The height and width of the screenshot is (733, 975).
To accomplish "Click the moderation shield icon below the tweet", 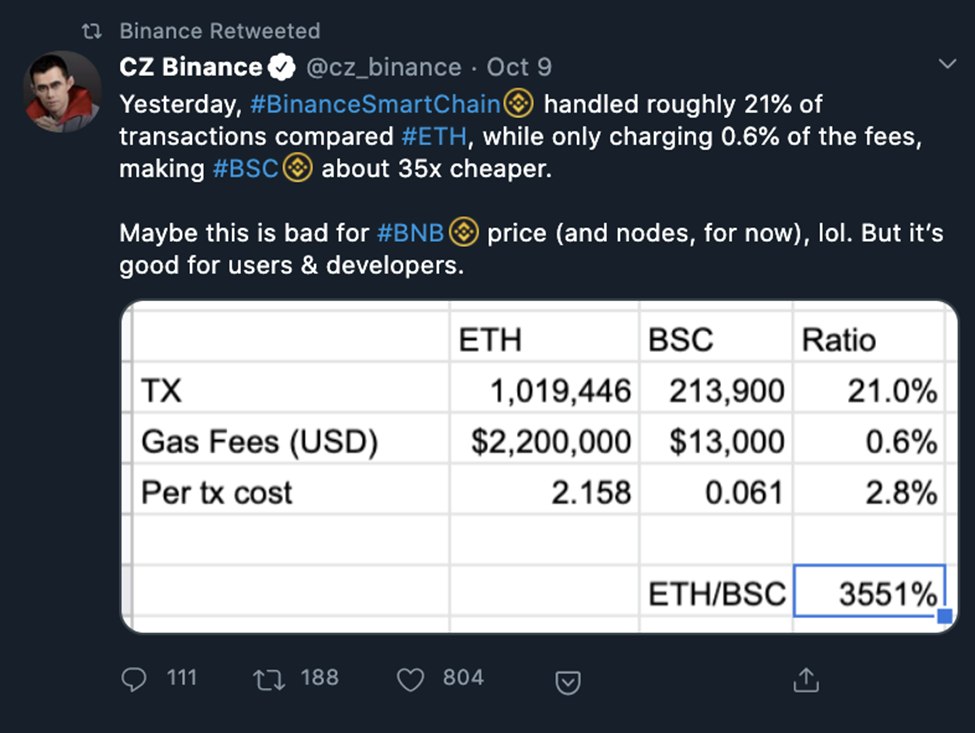I will [568, 683].
